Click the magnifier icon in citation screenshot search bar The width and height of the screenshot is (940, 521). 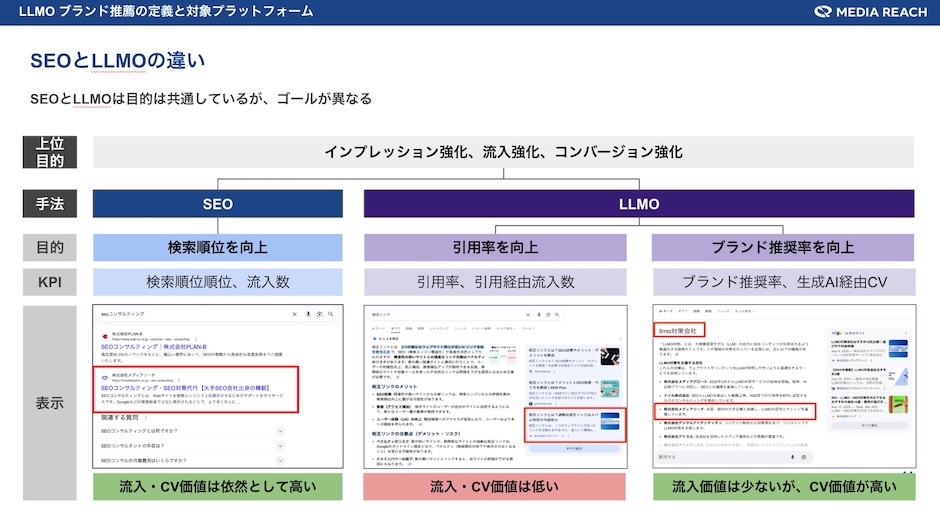(x=557, y=315)
